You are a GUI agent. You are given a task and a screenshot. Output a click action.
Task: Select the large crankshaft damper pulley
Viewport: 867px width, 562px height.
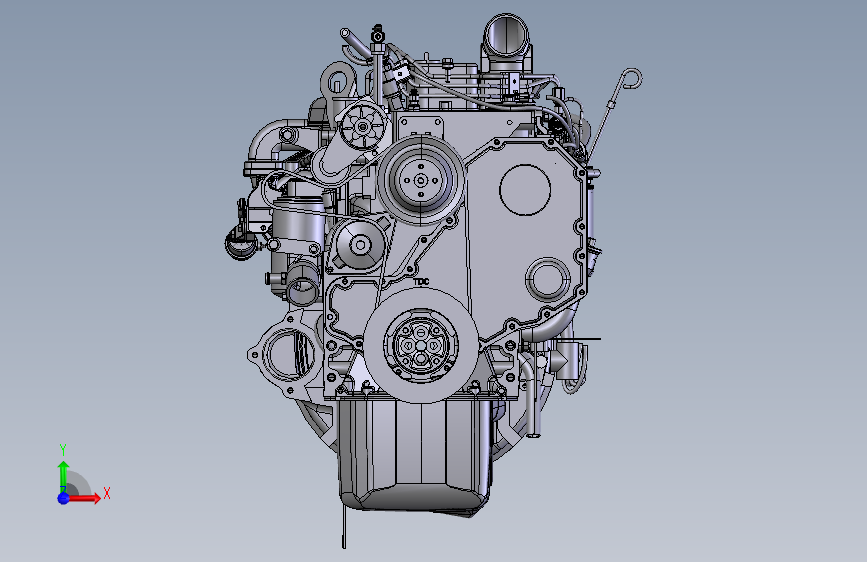[421, 345]
